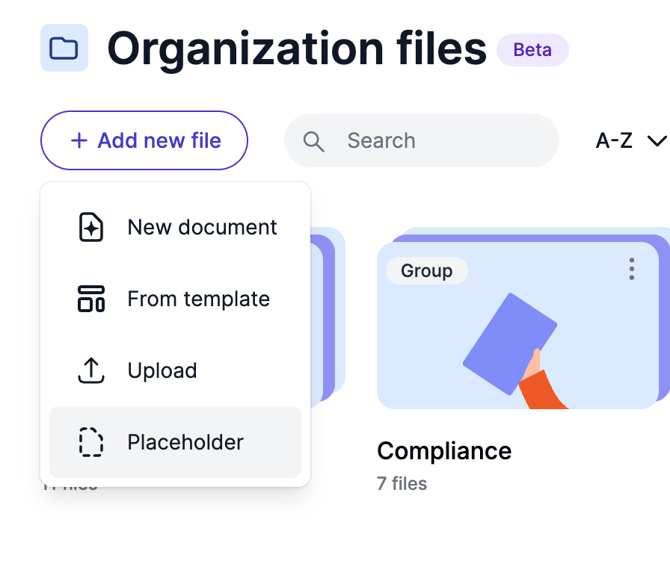Click the Beta badge
Viewport: 670px width, 575px height.
[532, 50]
